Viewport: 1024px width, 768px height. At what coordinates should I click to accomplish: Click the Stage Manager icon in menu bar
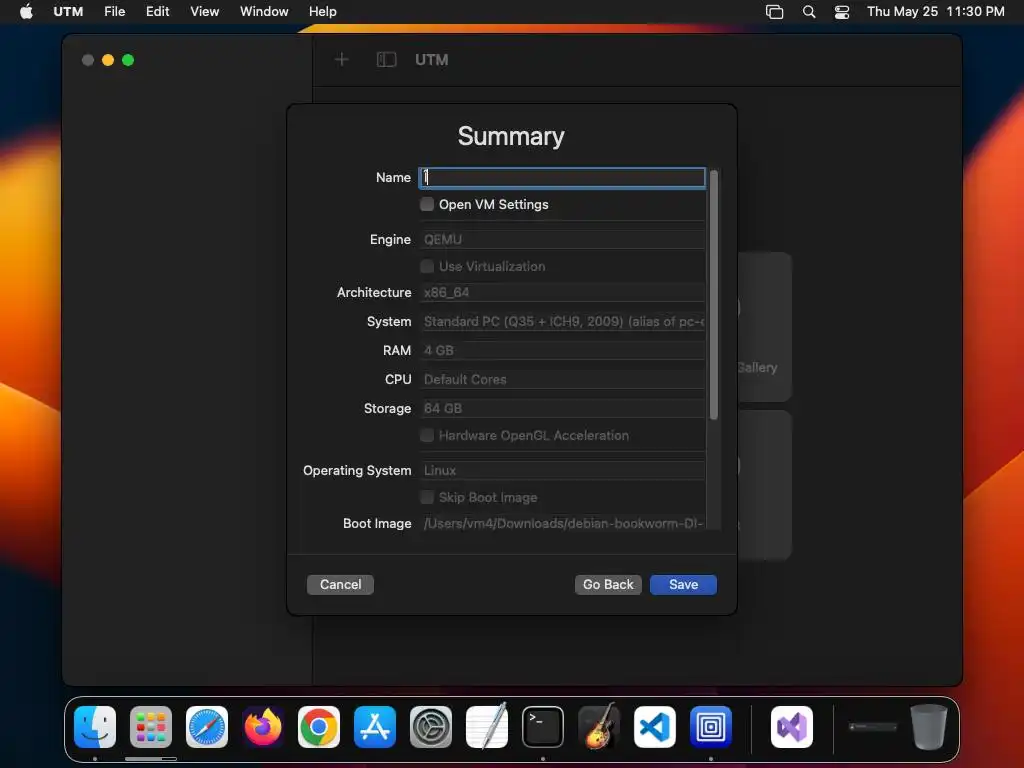(x=775, y=12)
